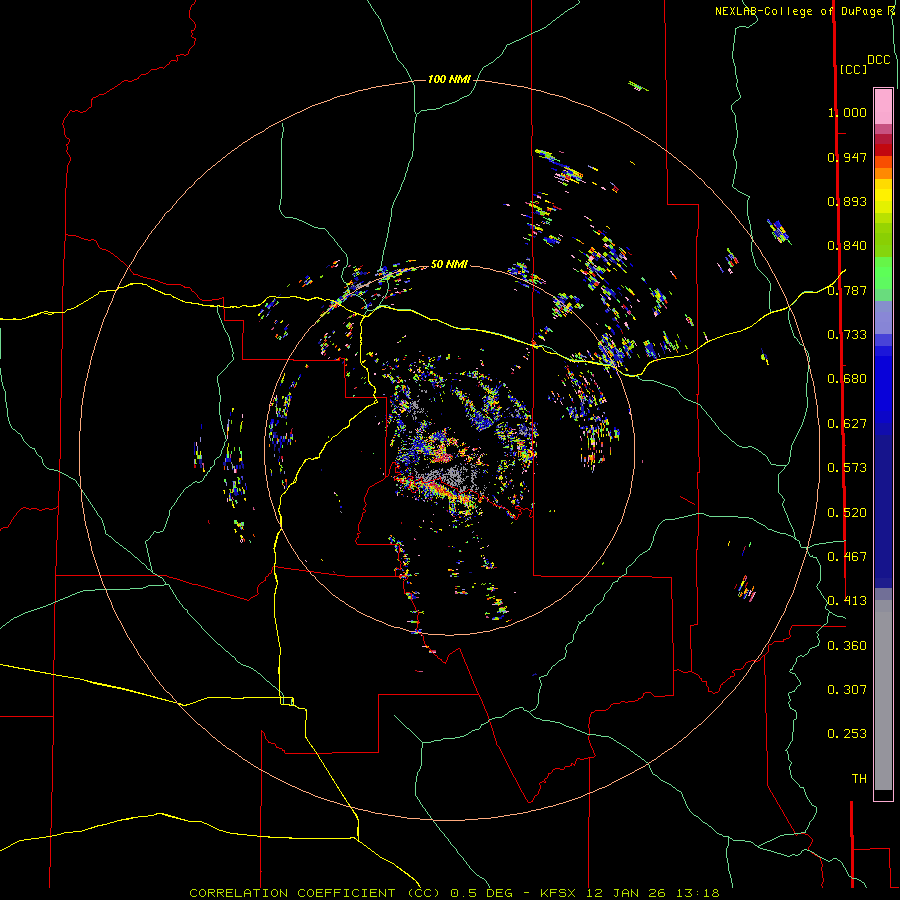Click the 0.520 legend value
Viewport: 900px width, 900px height.
pos(847,513)
